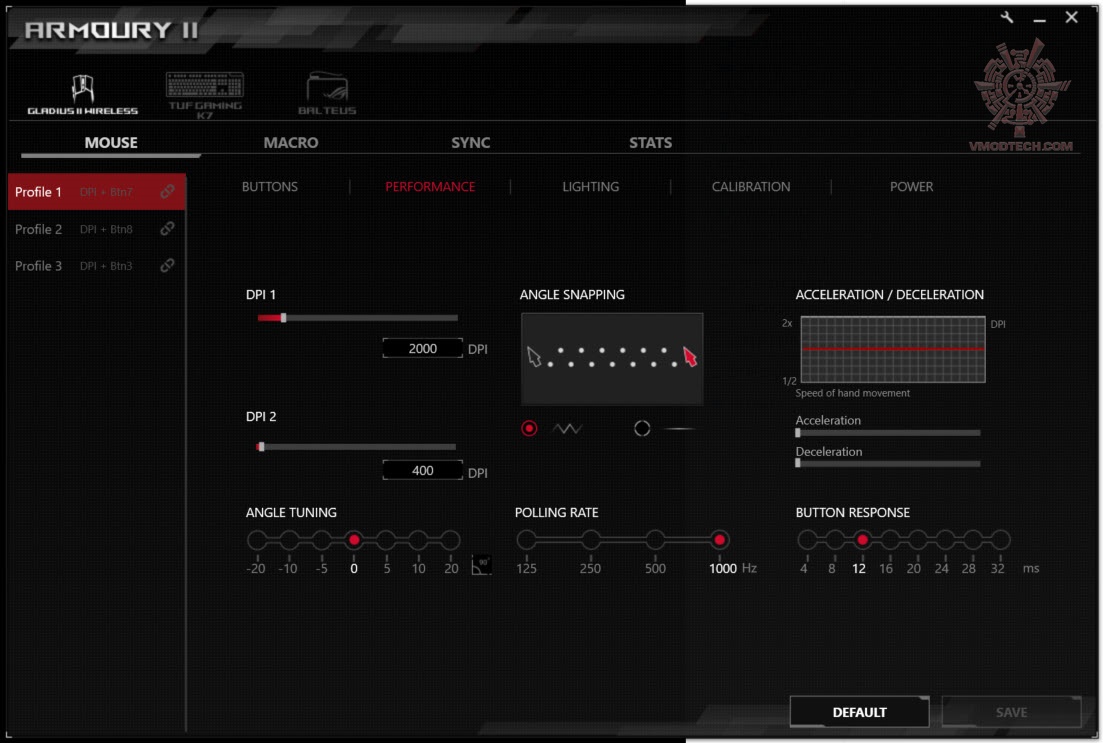
Task: Set angle tuning to 20
Action: pos(451,540)
